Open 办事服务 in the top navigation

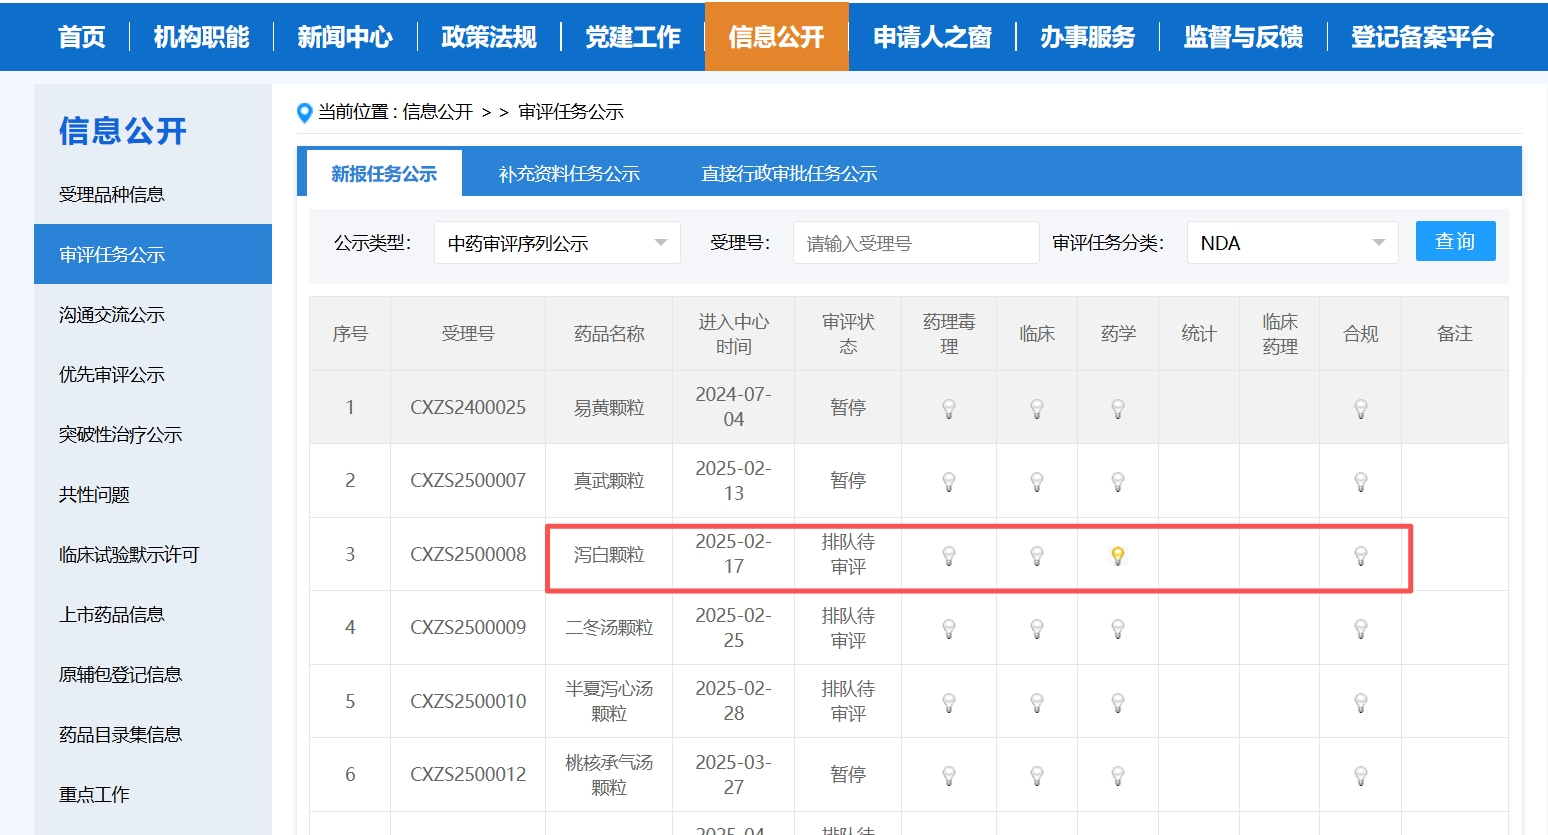tap(1088, 37)
